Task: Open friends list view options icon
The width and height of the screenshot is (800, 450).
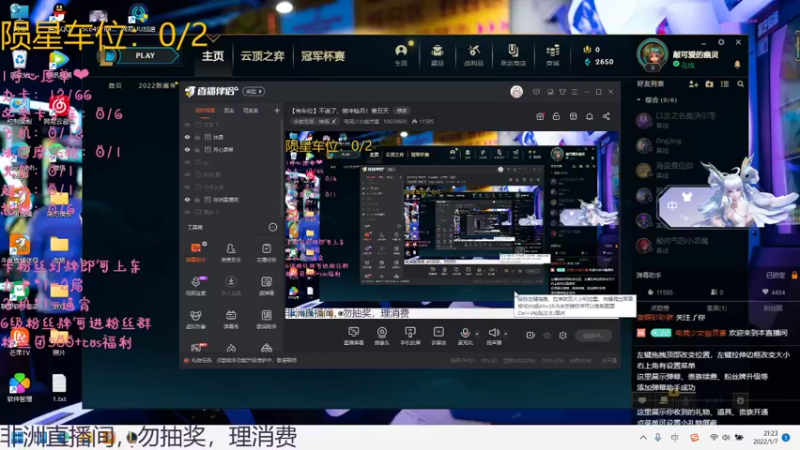Action: tap(724, 84)
